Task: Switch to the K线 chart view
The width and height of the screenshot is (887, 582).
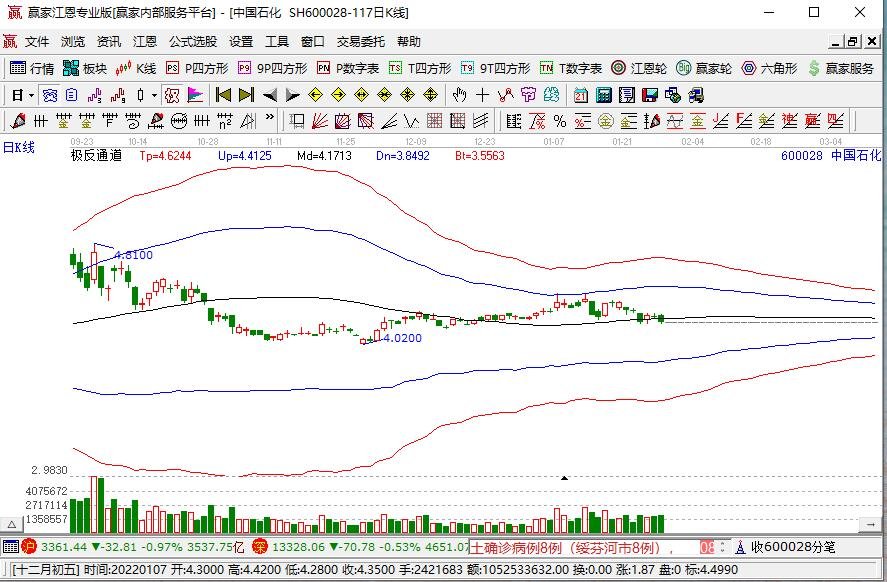Action: (136, 68)
